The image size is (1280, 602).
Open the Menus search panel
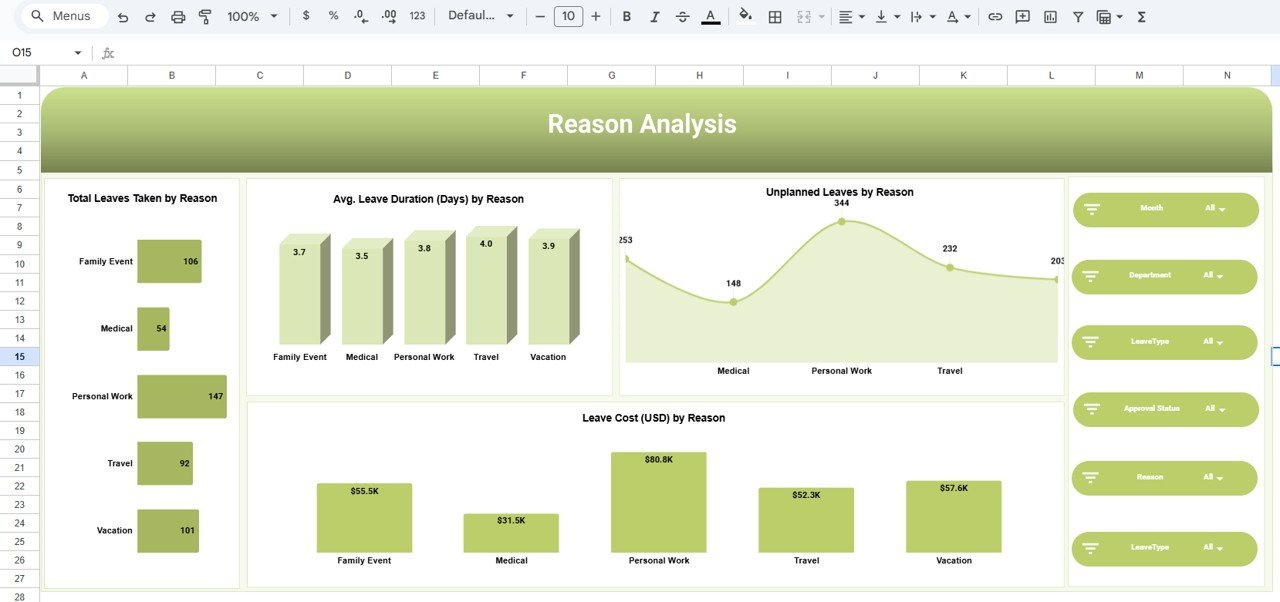tap(62, 16)
